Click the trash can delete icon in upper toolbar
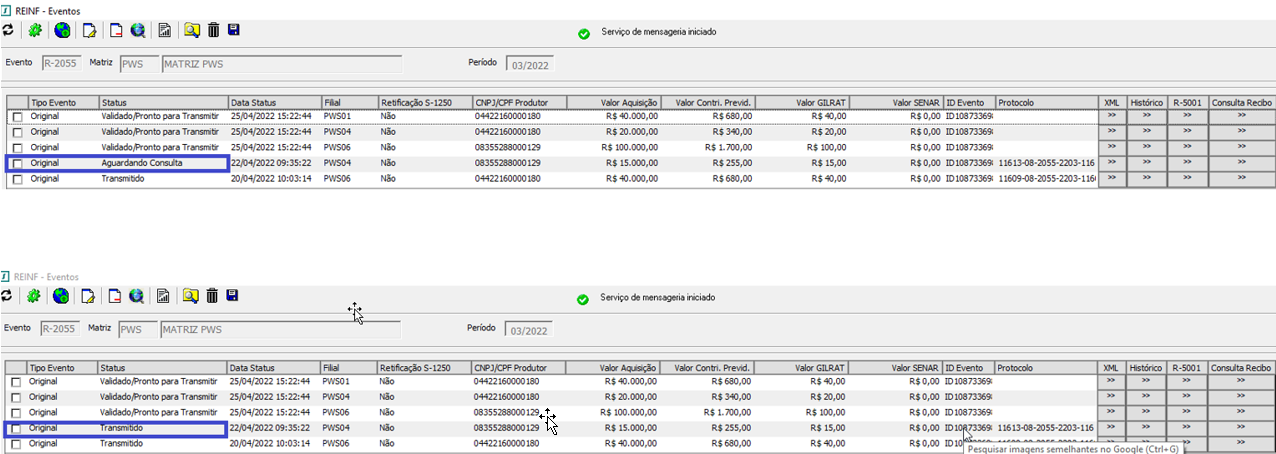This screenshot has width=1276, height=454. click(213, 30)
